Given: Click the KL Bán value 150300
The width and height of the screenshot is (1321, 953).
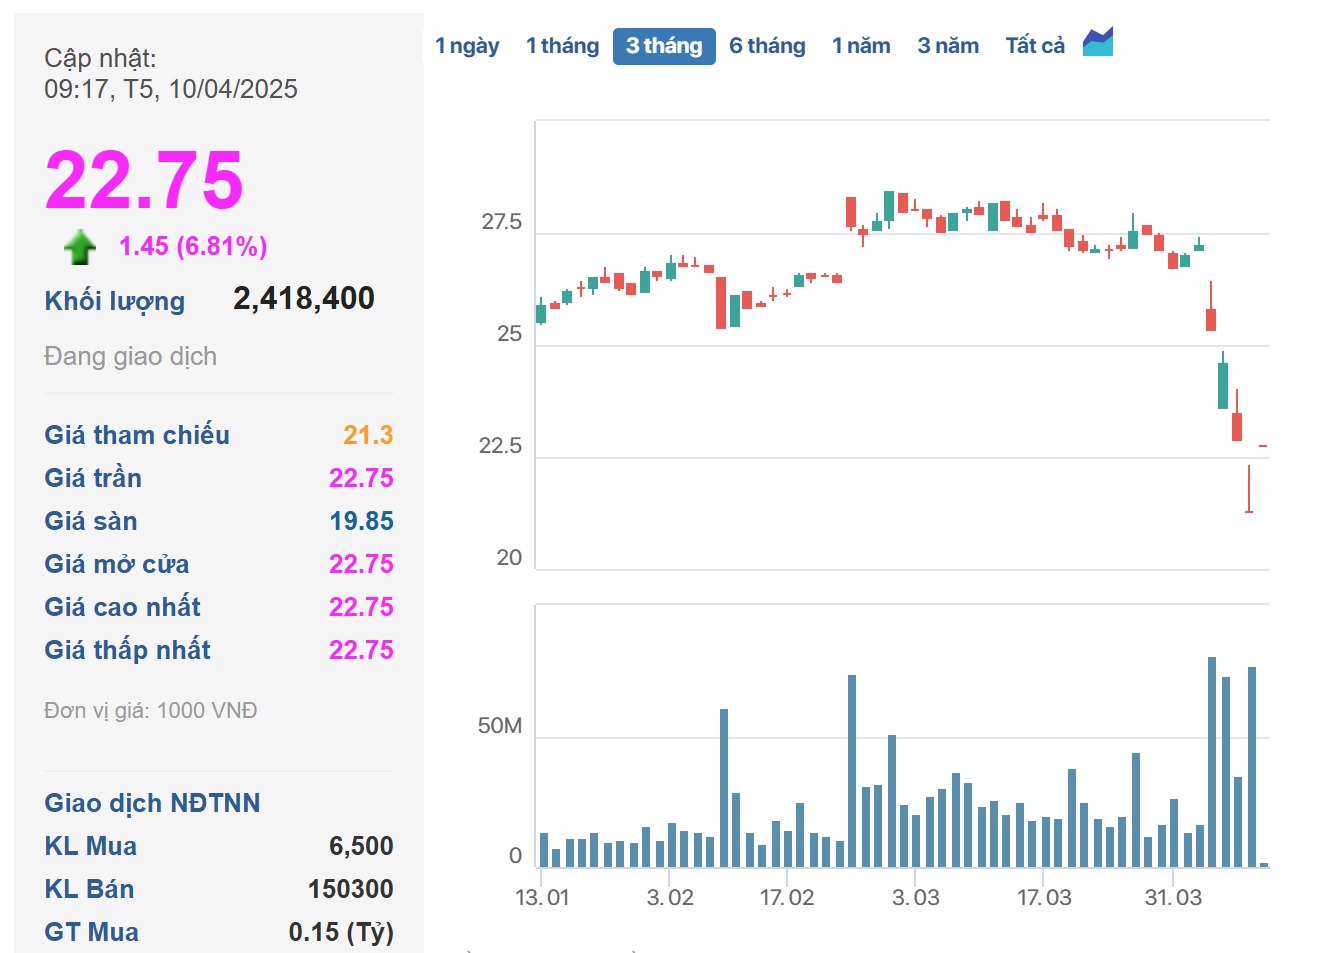Looking at the screenshot, I should click(350, 889).
